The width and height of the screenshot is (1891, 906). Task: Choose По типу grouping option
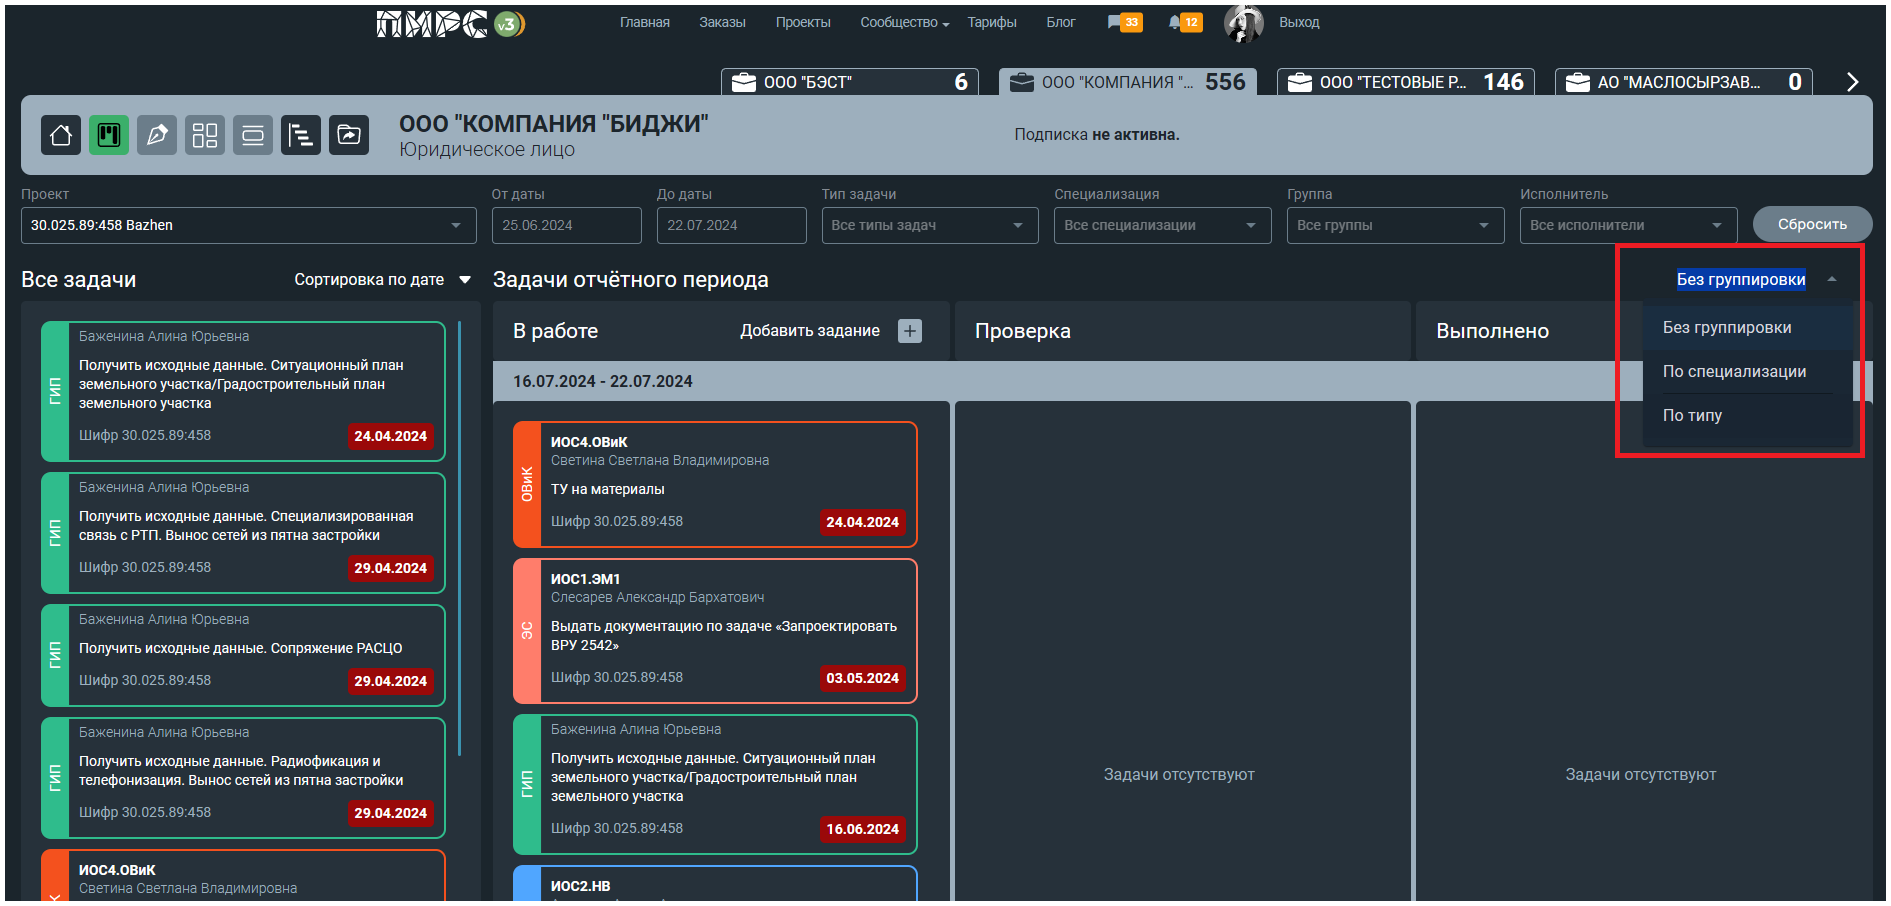1747,416
